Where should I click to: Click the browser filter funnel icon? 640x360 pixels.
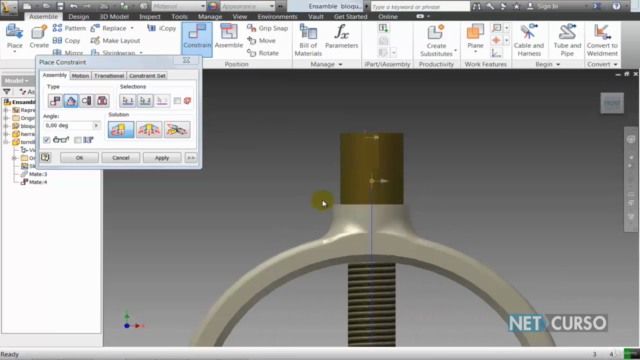[x=7, y=92]
